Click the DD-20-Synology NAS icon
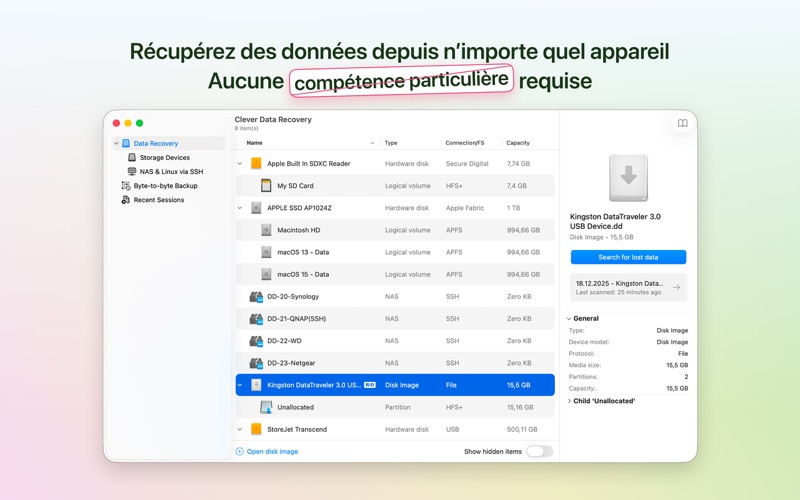Screen dimensions: 800x500 pos(256,296)
